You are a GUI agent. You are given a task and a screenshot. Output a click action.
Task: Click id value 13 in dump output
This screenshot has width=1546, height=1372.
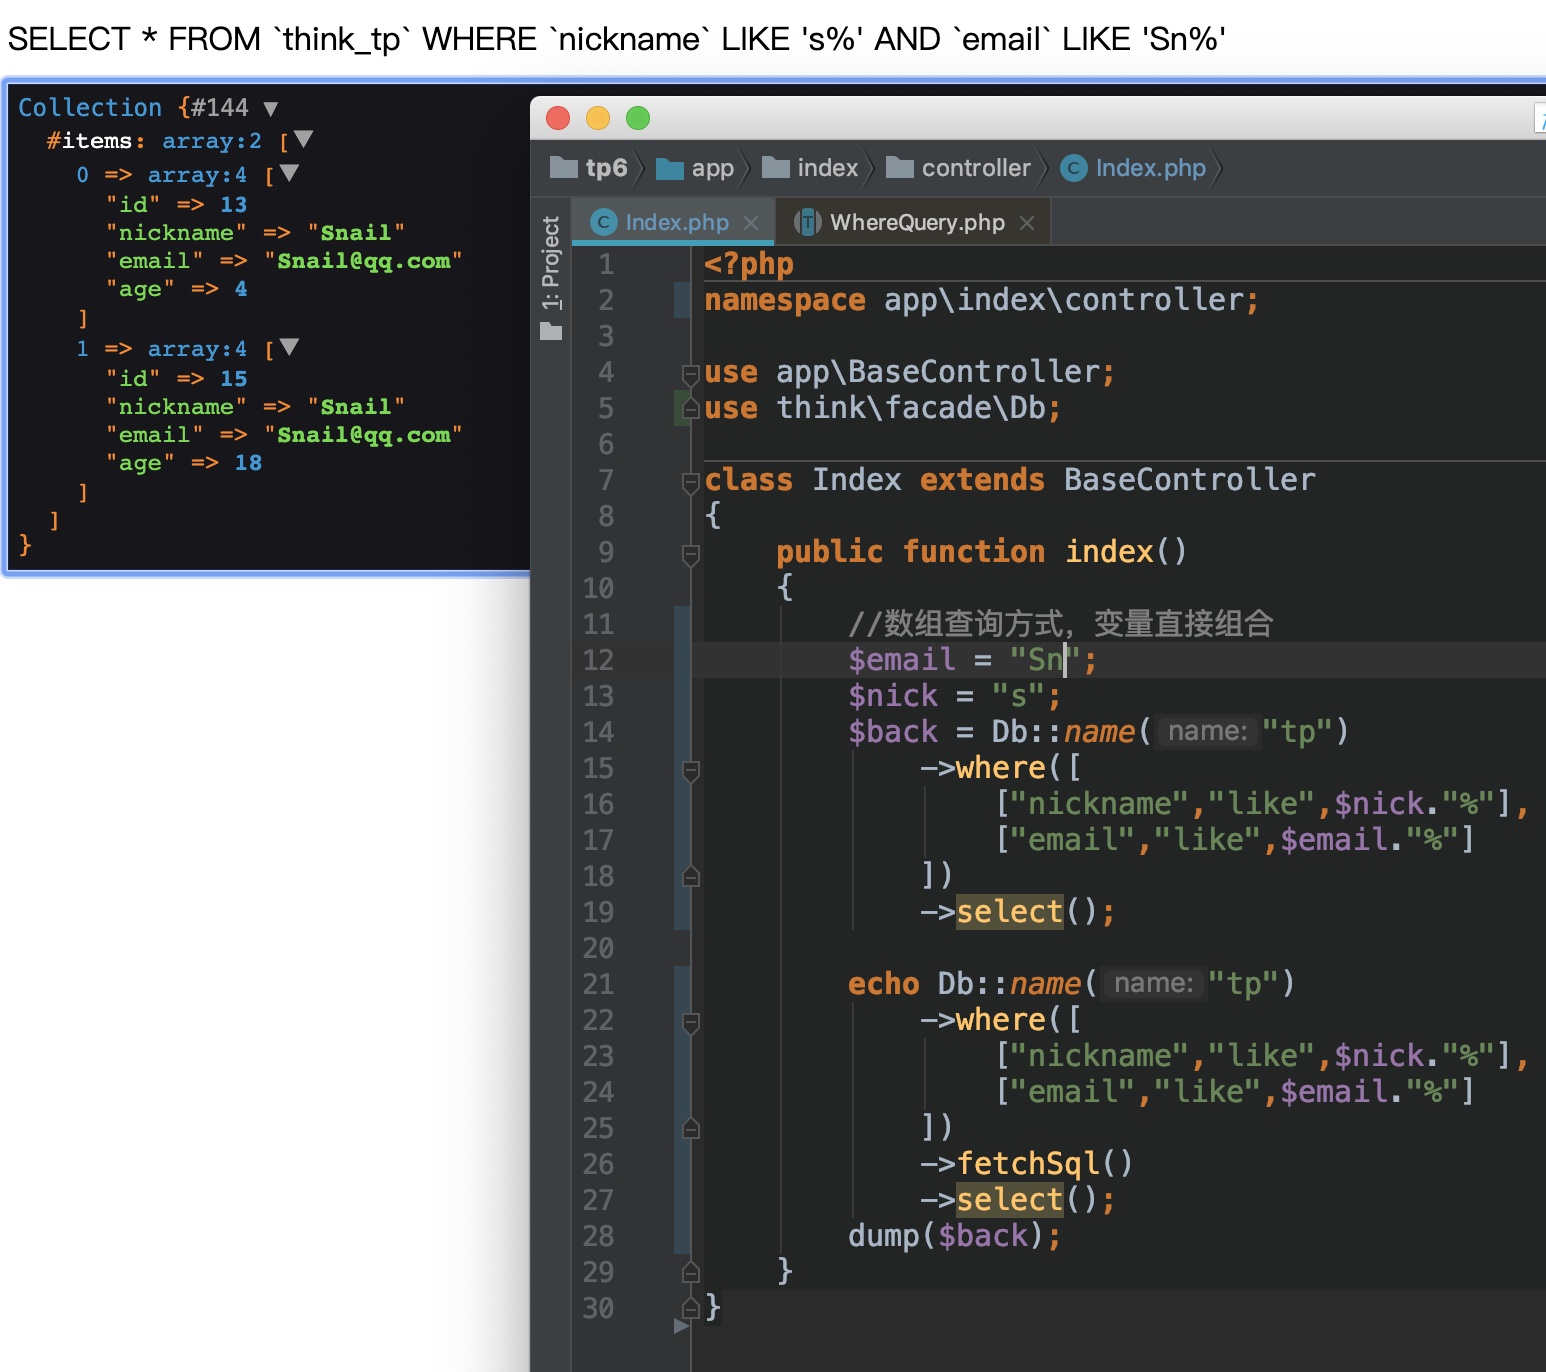[233, 205]
